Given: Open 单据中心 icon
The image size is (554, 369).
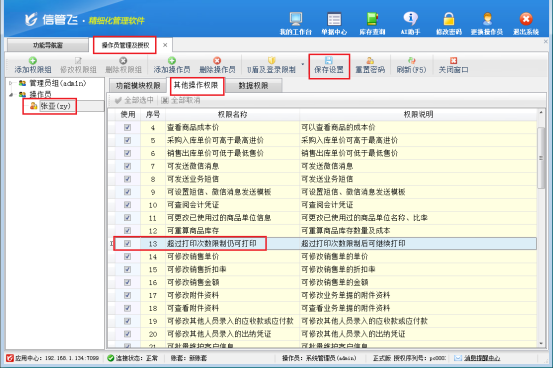Looking at the screenshot, I should [334, 23].
